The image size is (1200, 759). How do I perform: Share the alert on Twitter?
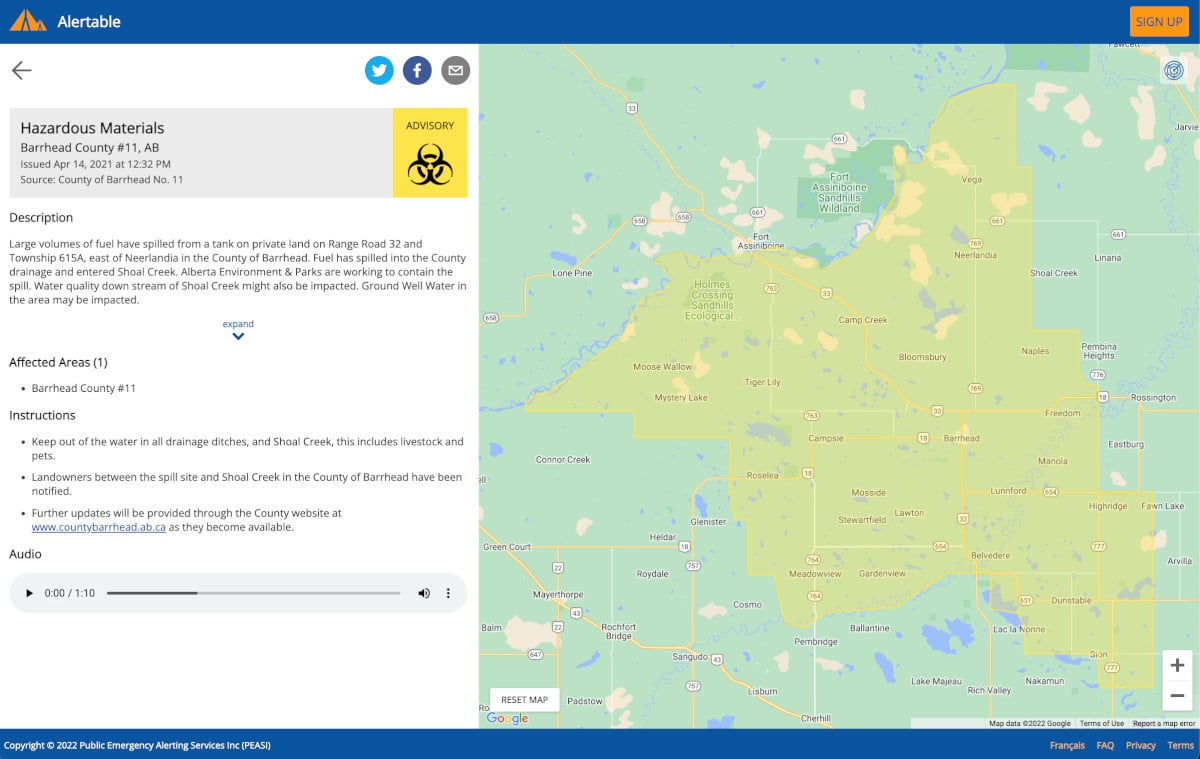[379, 70]
